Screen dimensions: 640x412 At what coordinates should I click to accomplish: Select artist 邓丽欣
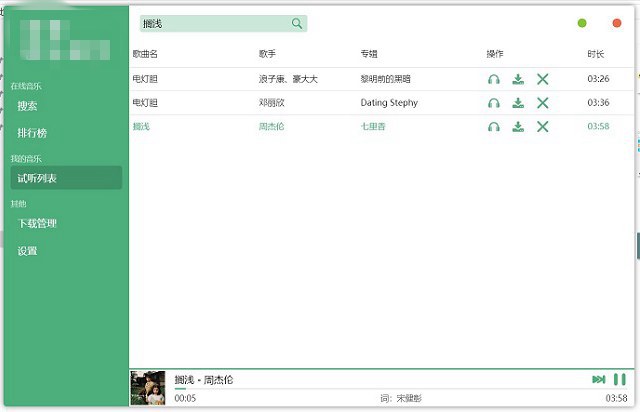tap(271, 102)
